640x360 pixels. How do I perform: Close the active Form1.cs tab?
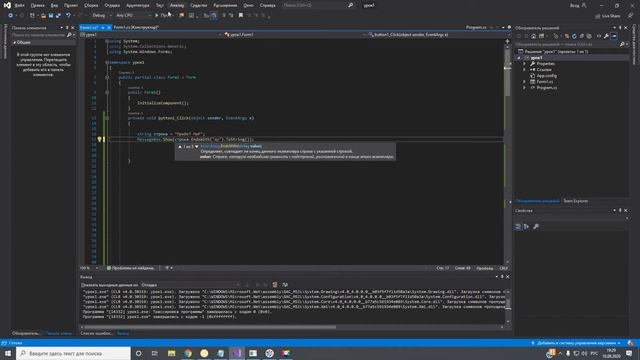109,27
